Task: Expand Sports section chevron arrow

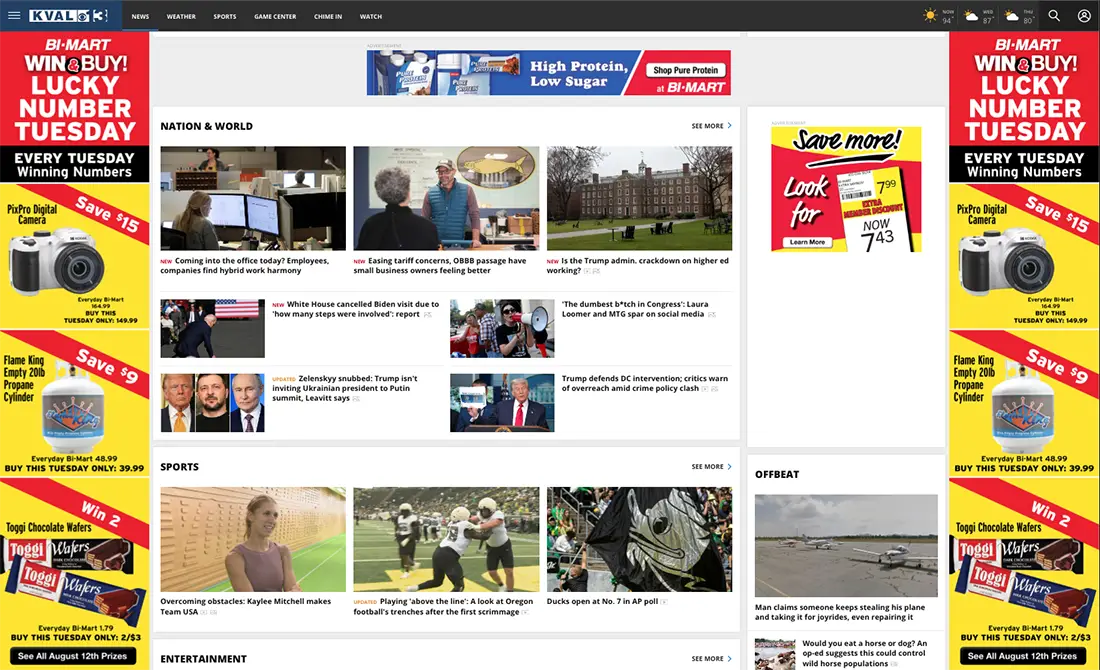Action: (730, 466)
